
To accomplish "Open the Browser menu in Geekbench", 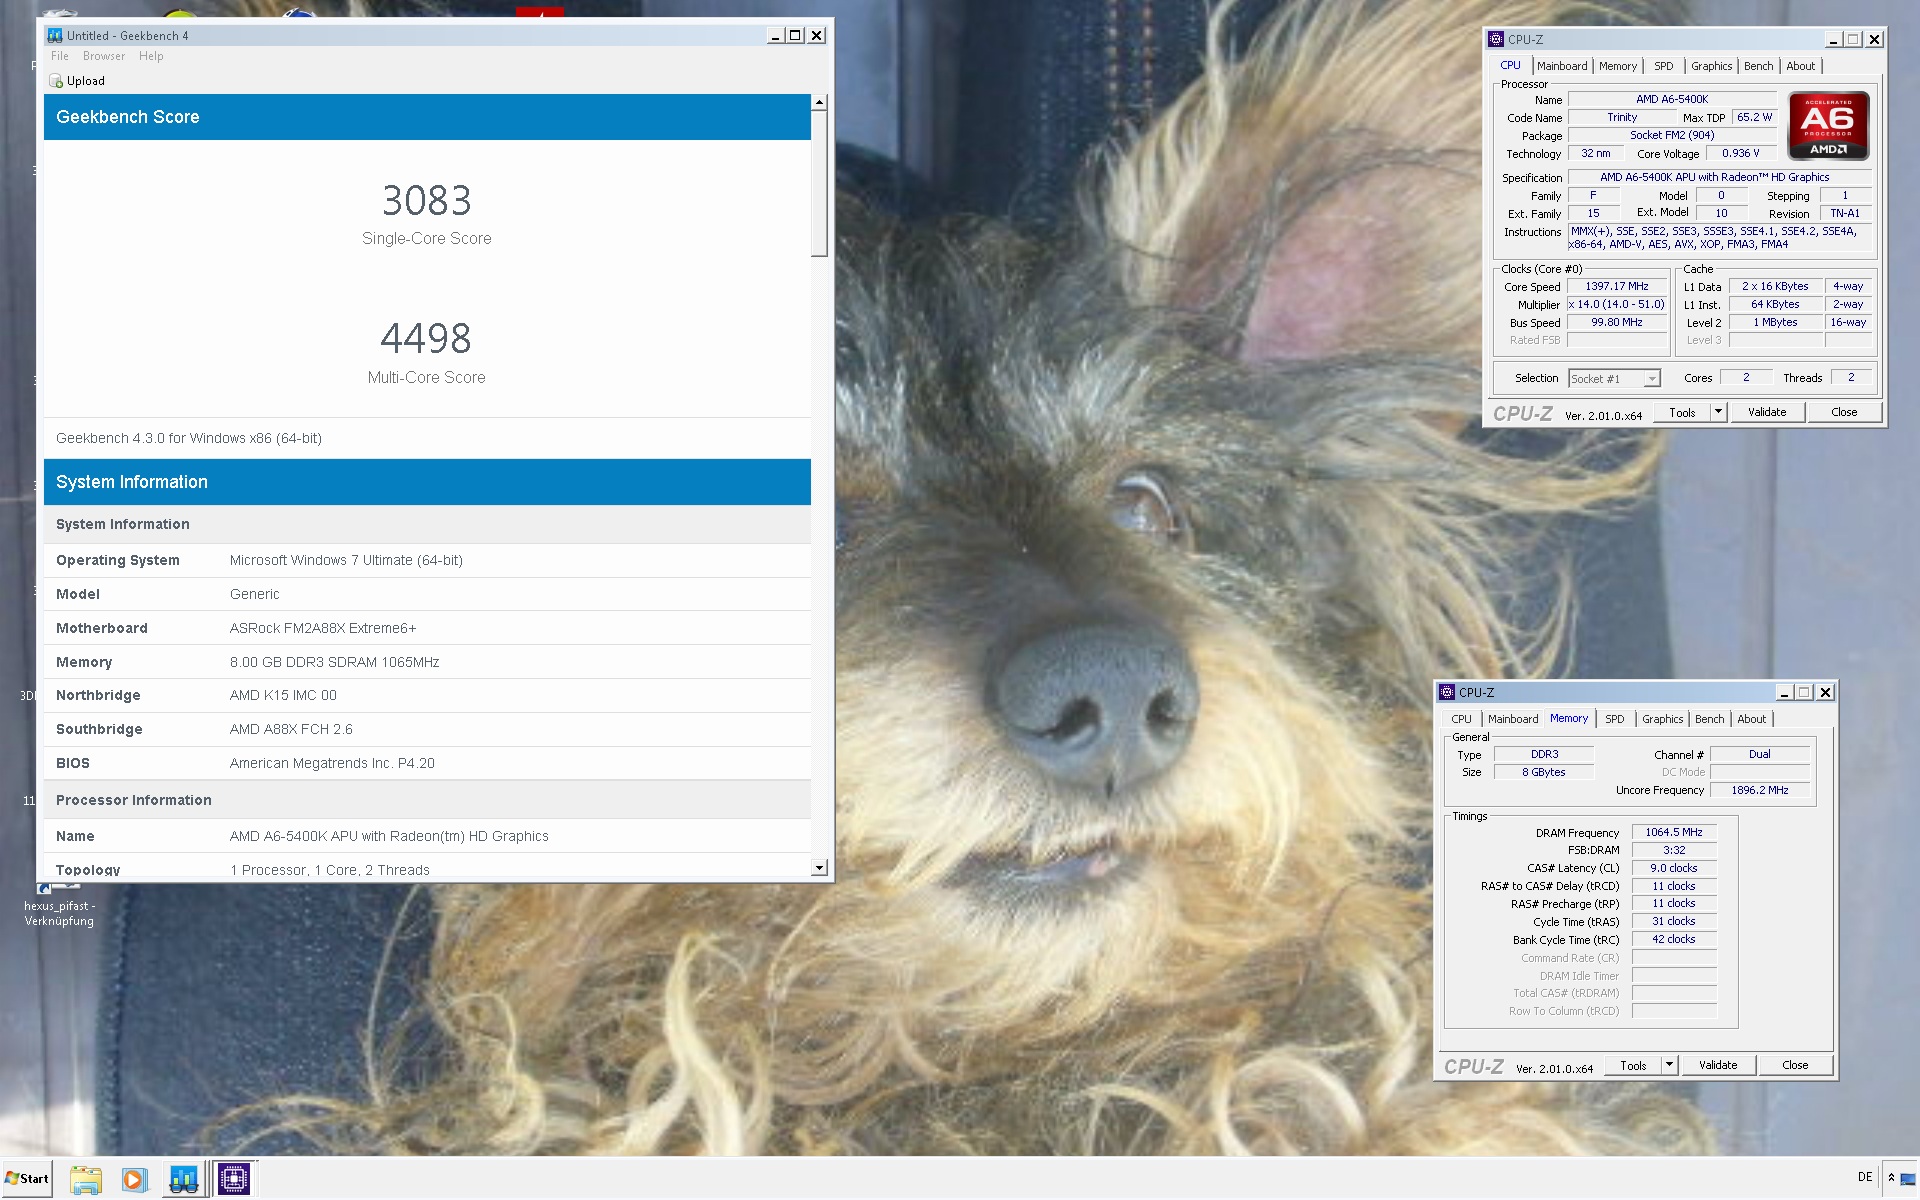I will coord(104,56).
